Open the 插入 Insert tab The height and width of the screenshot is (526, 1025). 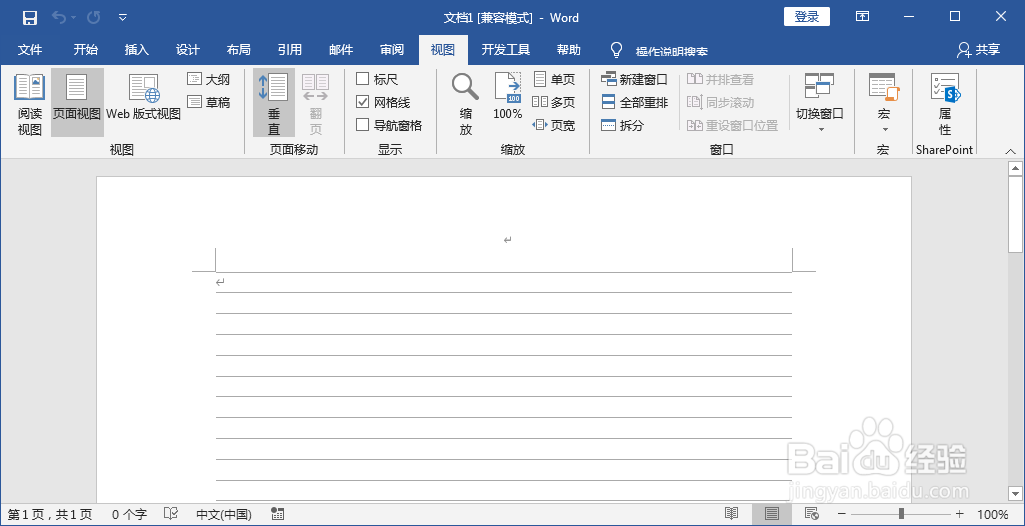(x=137, y=50)
